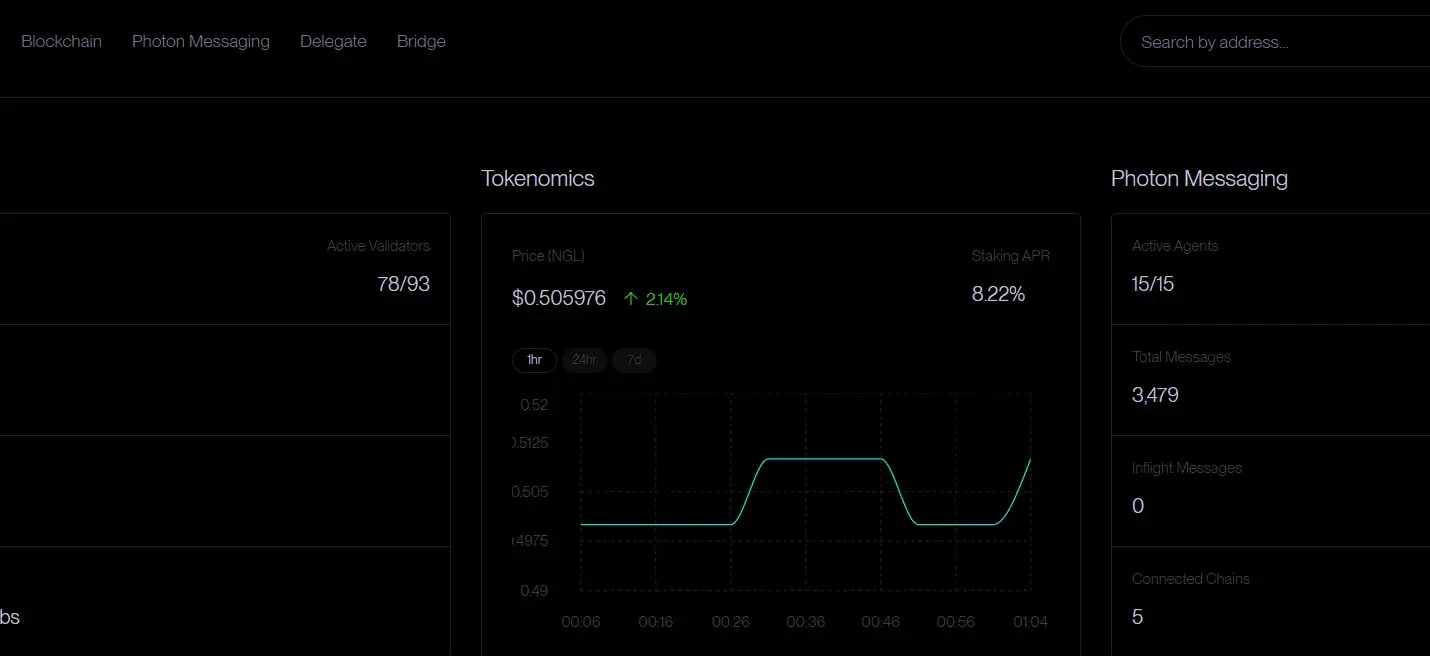Switch chart range to 7d
This screenshot has height=656, width=1430.
[x=634, y=360]
